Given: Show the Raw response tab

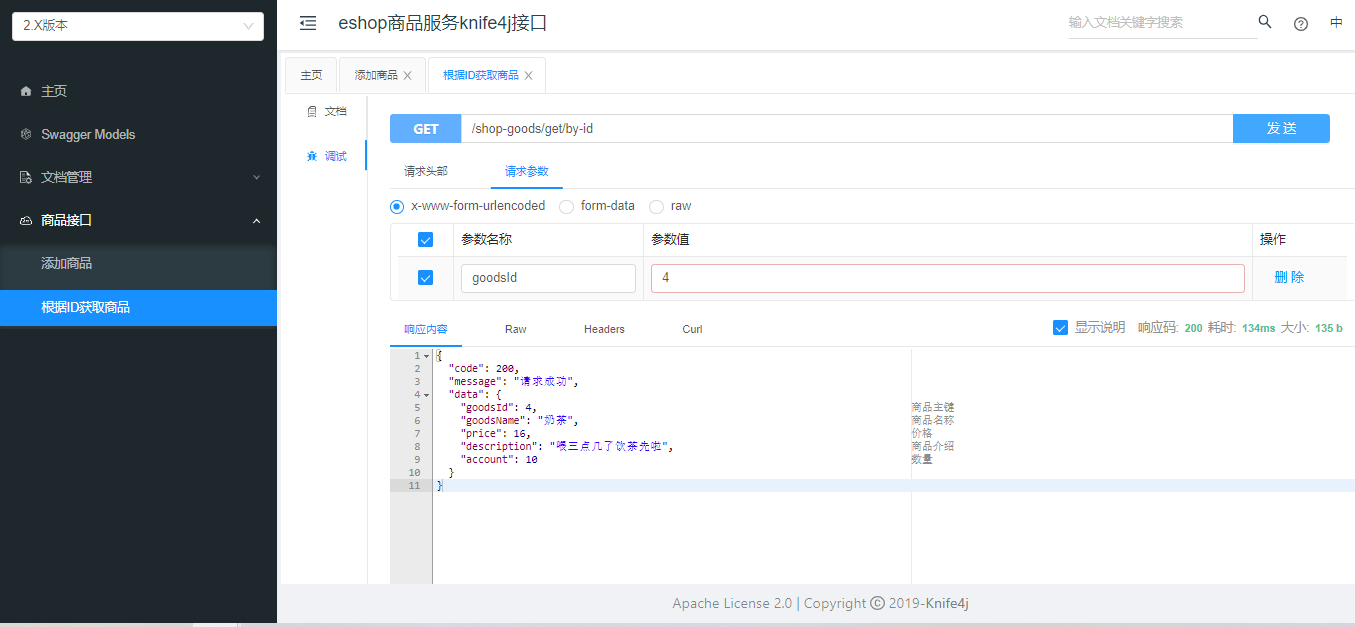Looking at the screenshot, I should coord(515,329).
